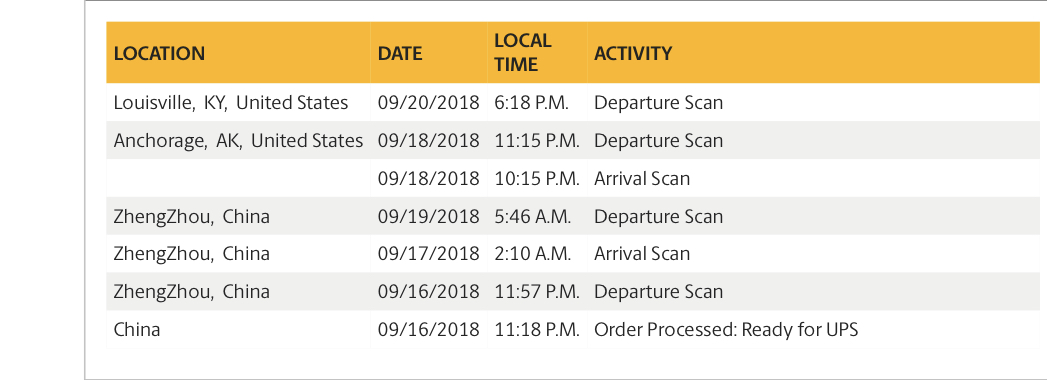
Task: Click the 5:46 A.M. time cell
Action: 538,216
